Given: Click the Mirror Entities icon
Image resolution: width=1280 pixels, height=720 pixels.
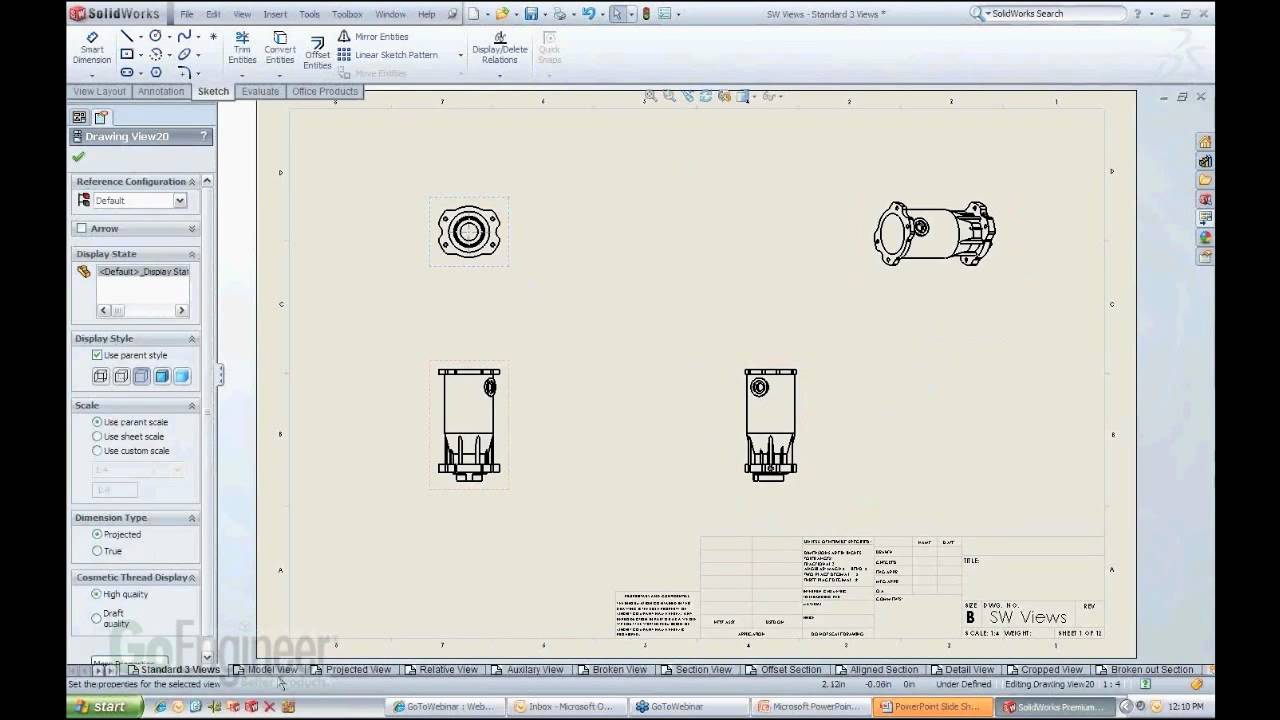Looking at the screenshot, I should click(x=344, y=36).
